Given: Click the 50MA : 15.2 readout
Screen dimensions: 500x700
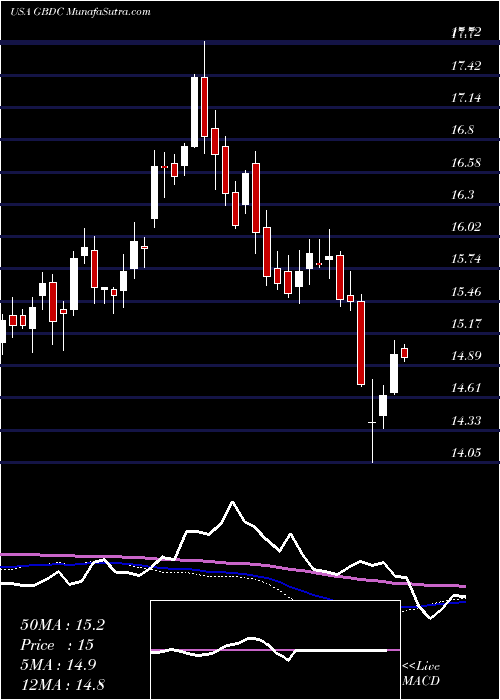Looking at the screenshot, I should [x=62, y=625].
